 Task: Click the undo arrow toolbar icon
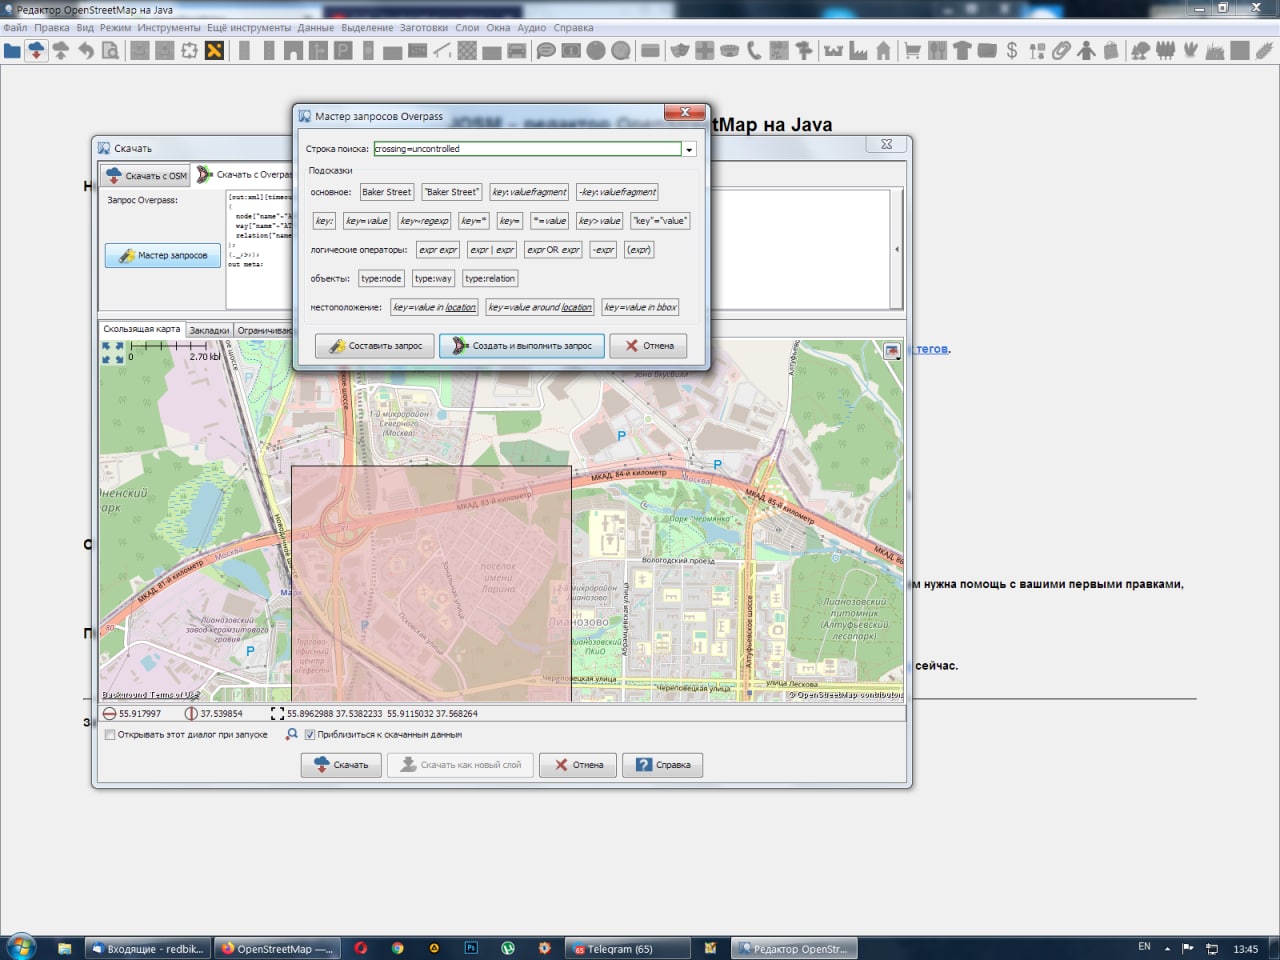(x=86, y=50)
